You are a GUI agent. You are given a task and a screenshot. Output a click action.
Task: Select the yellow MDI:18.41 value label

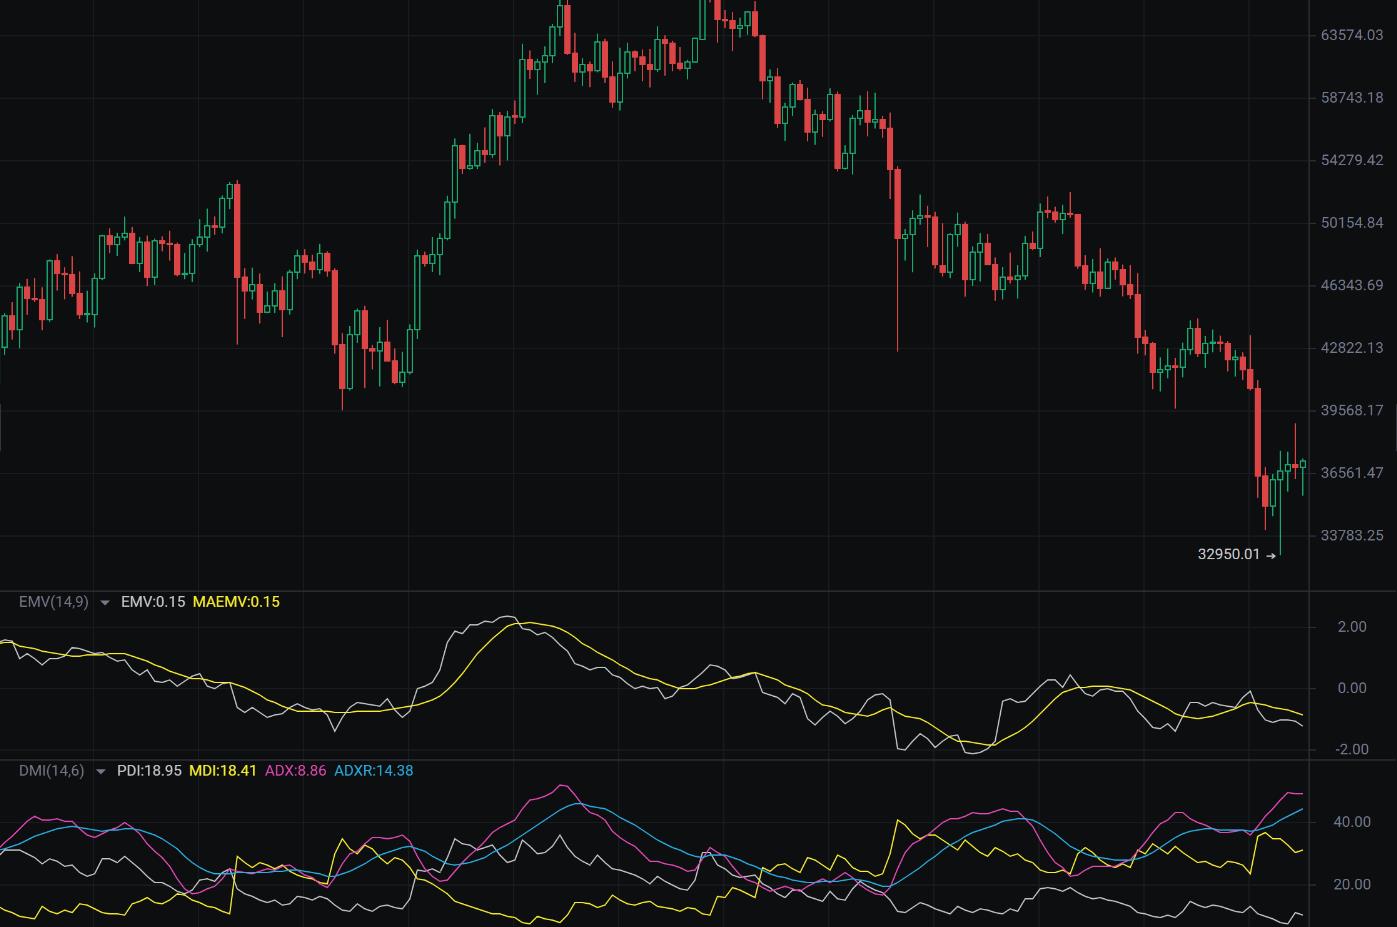222,771
